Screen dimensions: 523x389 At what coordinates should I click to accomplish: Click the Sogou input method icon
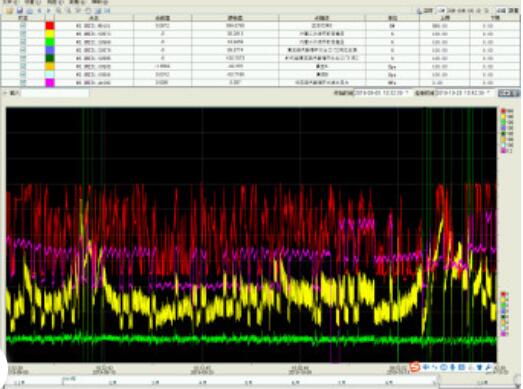tap(415, 368)
